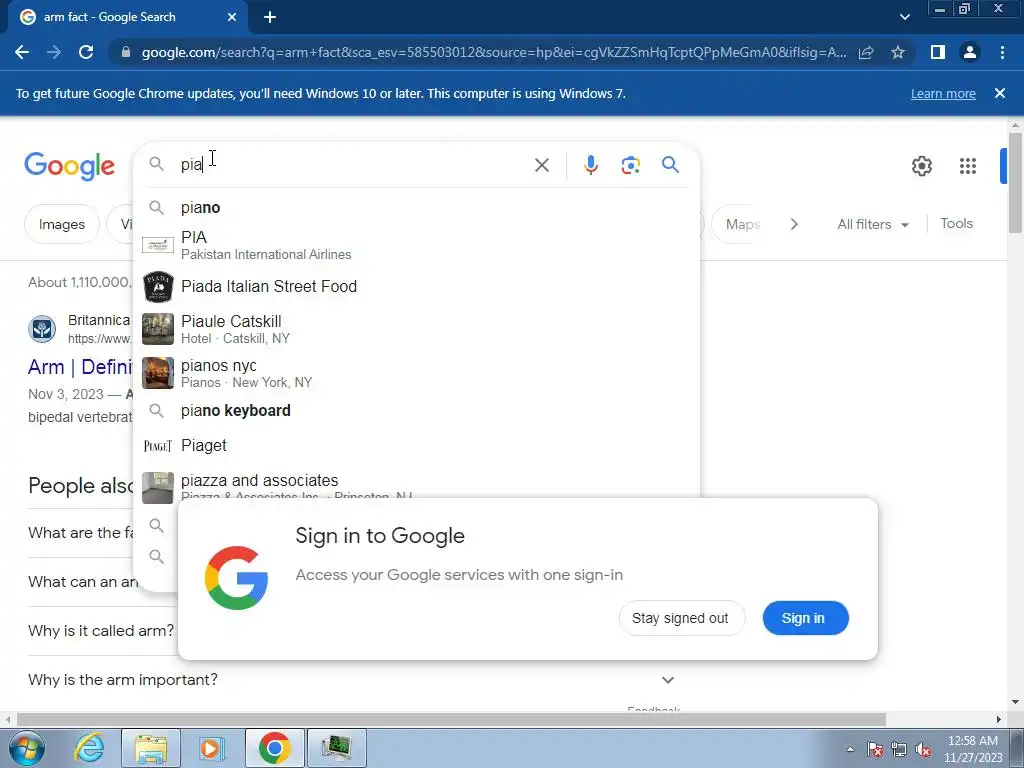Click Chrome icon on taskbar
This screenshot has width=1024, height=768.
274,748
